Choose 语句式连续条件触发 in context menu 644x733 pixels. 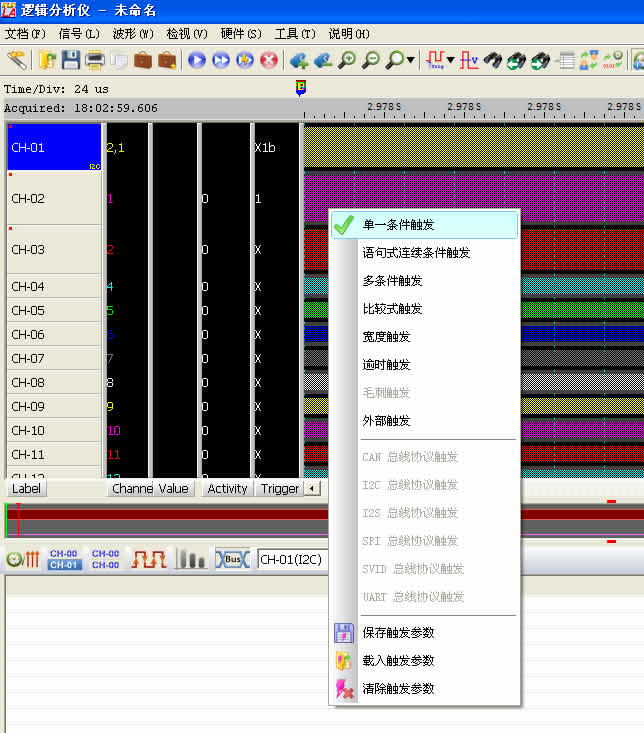pyautogui.click(x=425, y=253)
